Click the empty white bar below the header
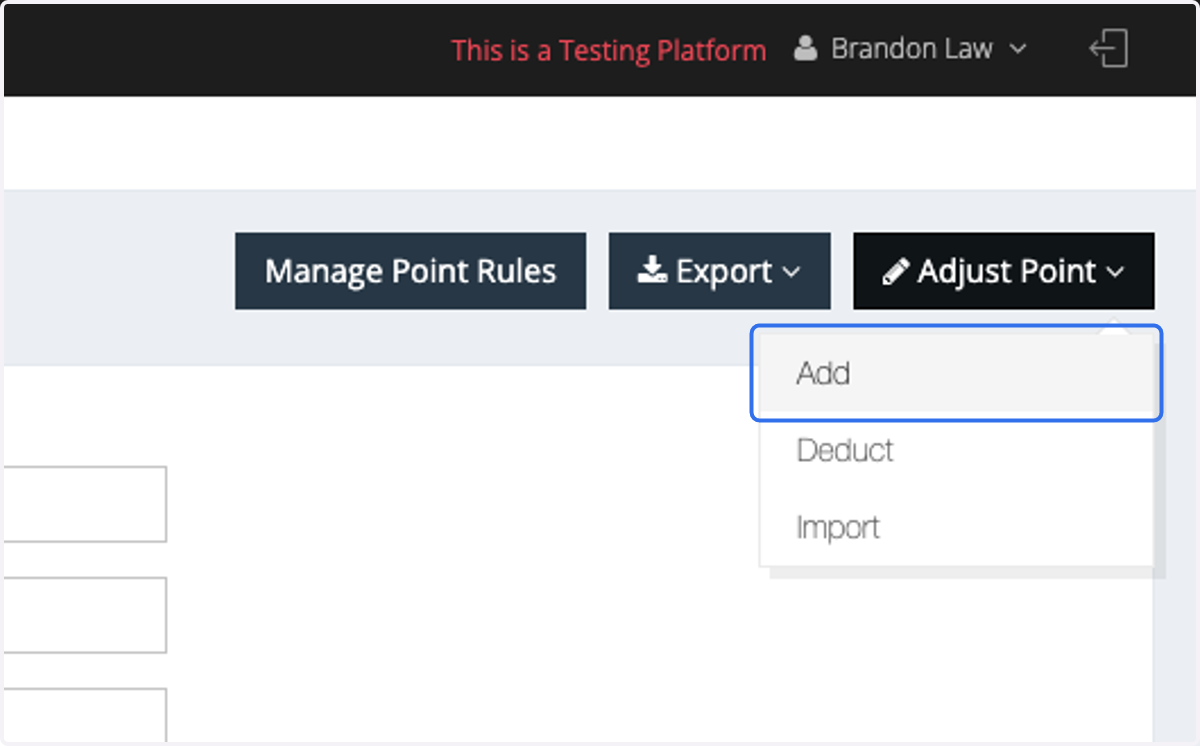Screen dimensions: 1200x746 600,143
